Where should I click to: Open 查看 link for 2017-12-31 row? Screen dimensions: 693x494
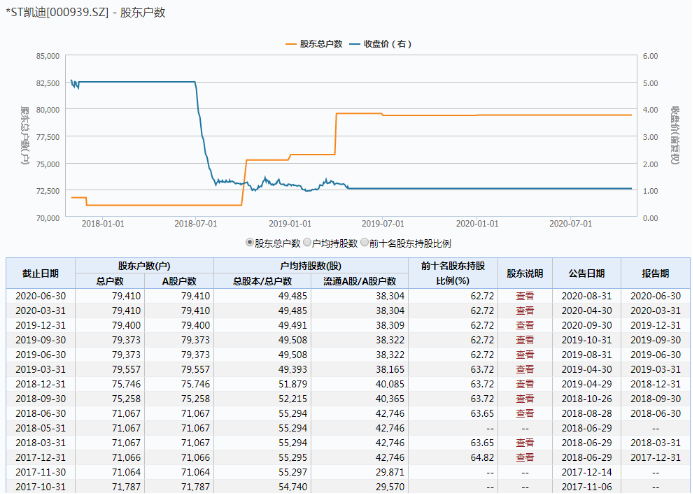[525, 457]
